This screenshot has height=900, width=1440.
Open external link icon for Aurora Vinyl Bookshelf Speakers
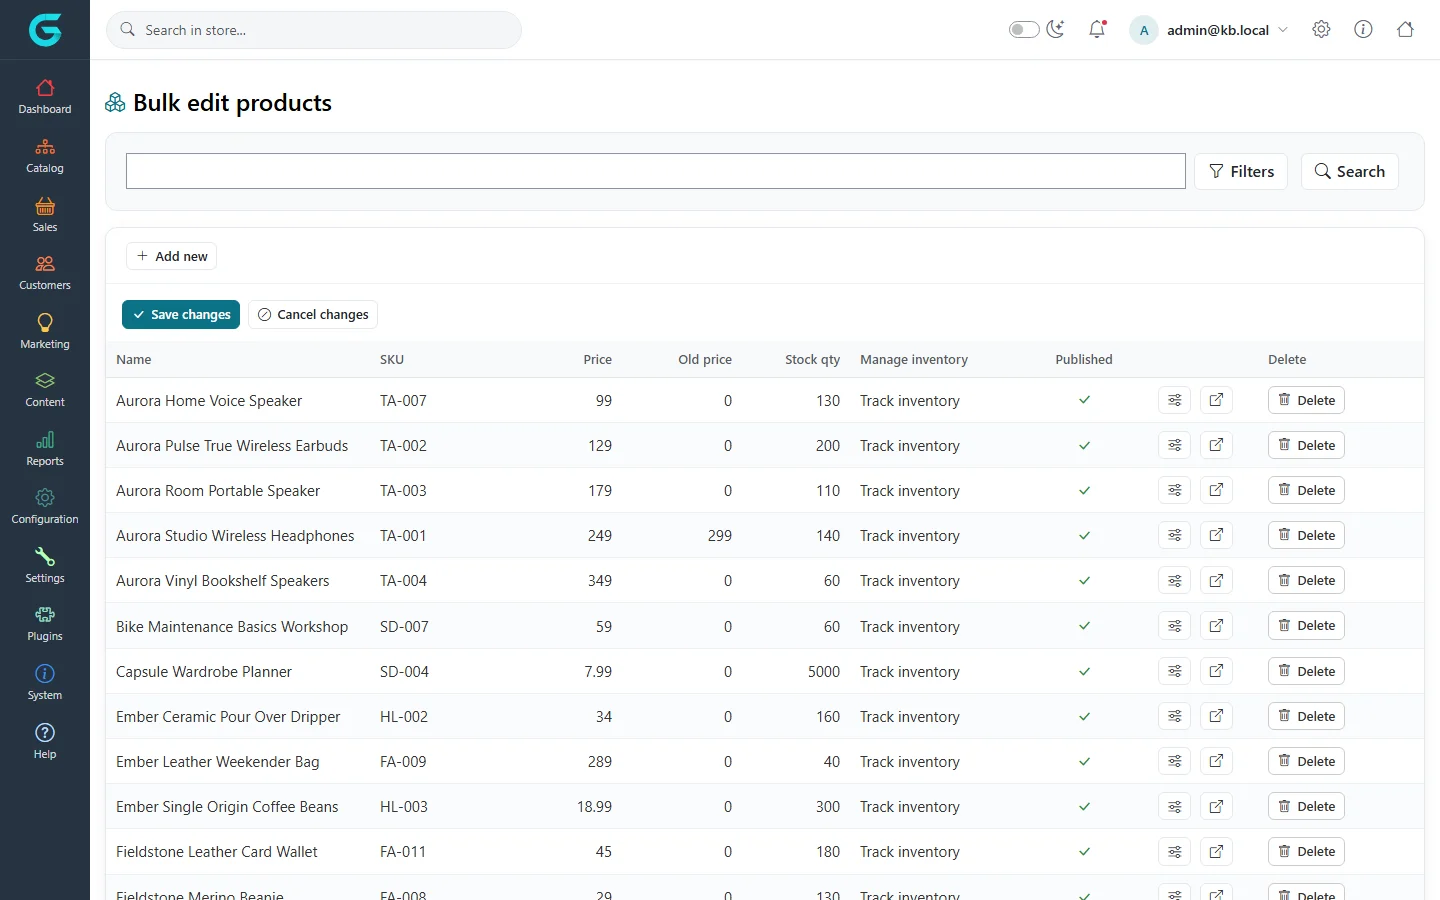coord(1216,580)
